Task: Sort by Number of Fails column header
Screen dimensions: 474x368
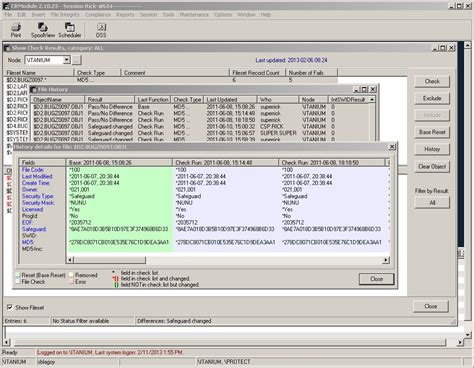Action: pos(311,73)
